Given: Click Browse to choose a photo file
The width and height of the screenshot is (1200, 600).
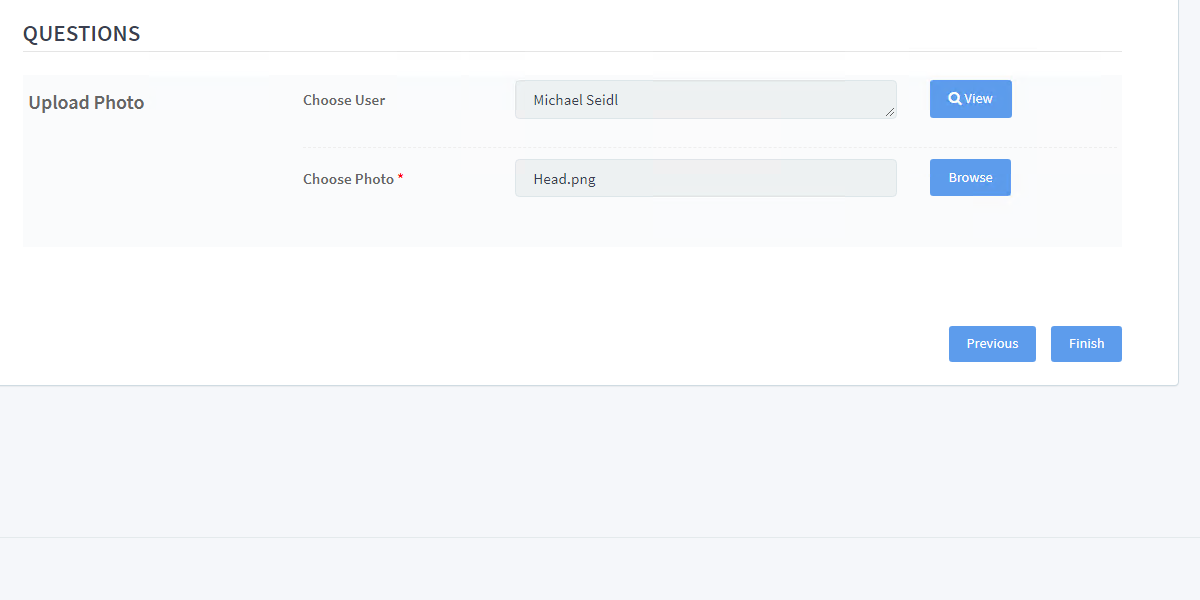Looking at the screenshot, I should point(970,178).
